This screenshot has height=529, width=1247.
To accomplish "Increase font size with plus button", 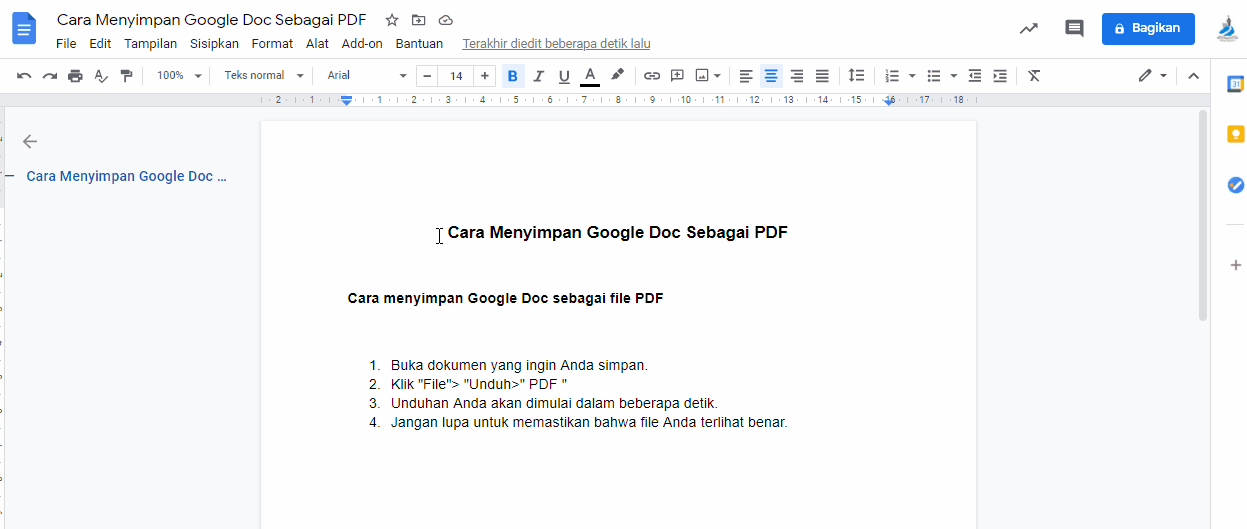I will pyautogui.click(x=485, y=76).
